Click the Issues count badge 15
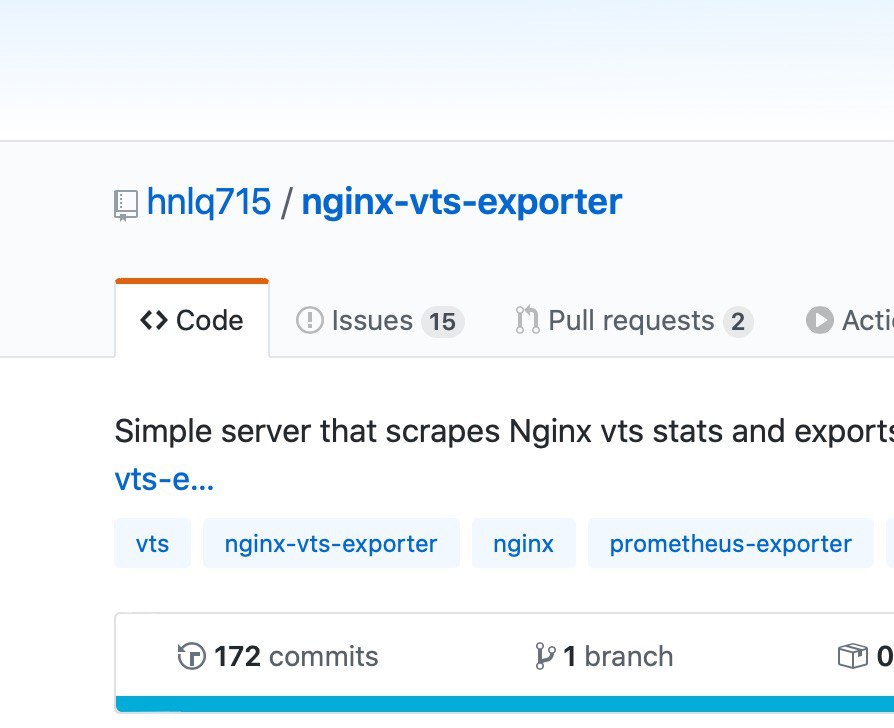 tap(442, 321)
